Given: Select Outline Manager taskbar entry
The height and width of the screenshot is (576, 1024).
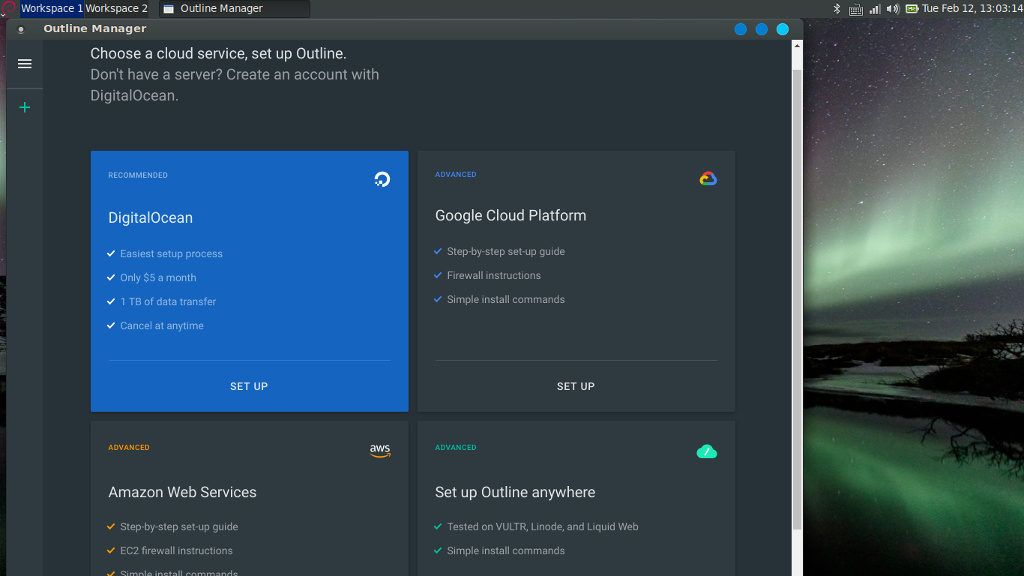Looking at the screenshot, I should (234, 8).
